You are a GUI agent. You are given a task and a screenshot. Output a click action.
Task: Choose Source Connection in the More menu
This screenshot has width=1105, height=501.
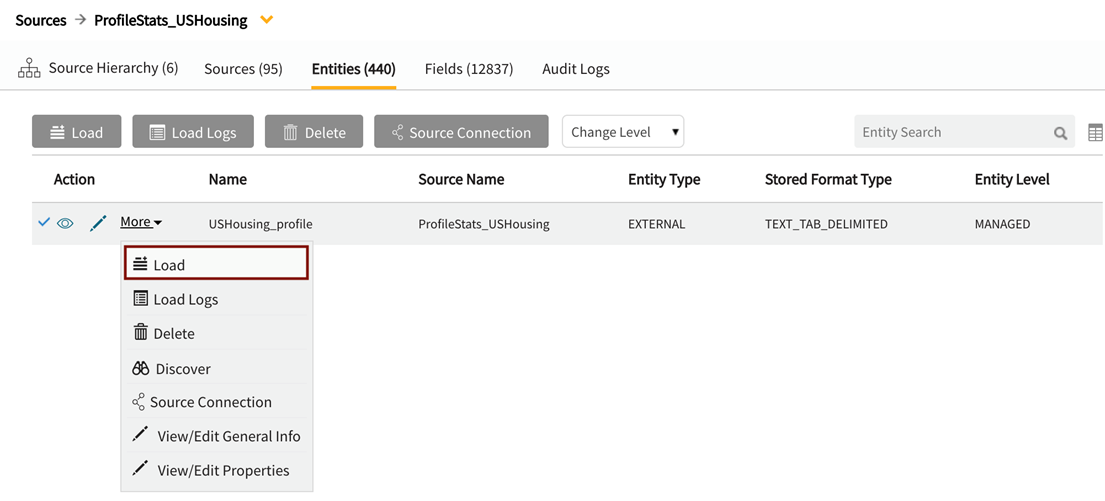216,402
